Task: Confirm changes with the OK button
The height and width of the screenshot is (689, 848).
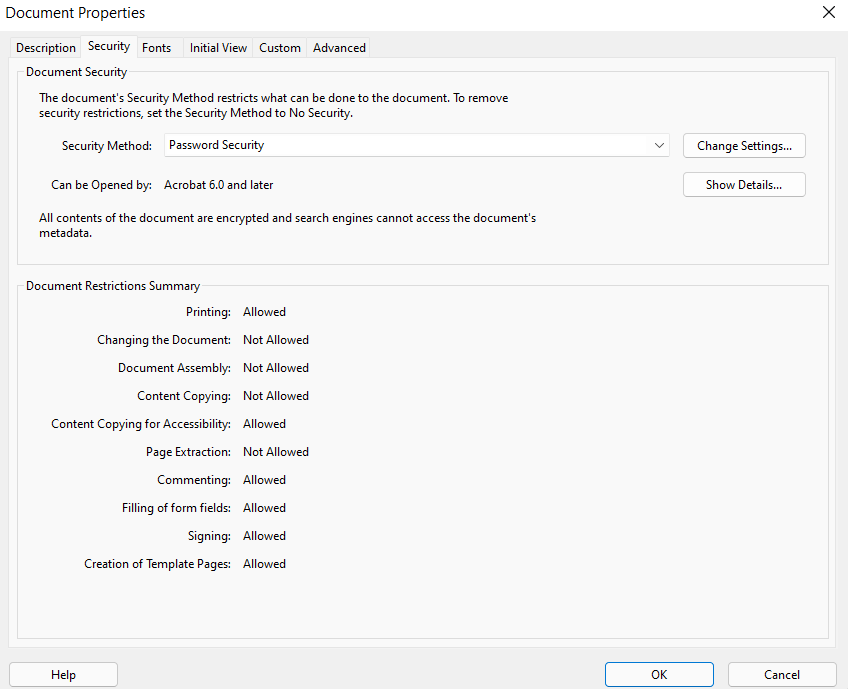Action: (659, 674)
